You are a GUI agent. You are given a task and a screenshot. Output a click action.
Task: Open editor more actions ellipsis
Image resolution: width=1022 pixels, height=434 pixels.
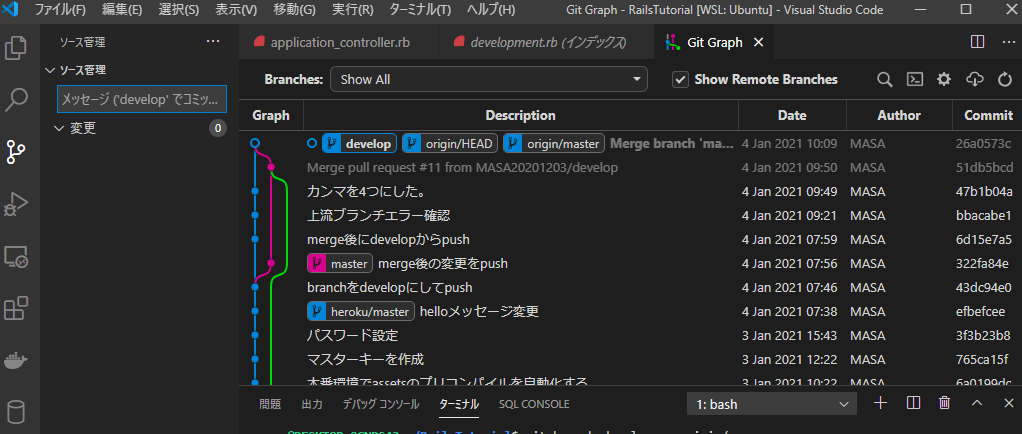1008,42
